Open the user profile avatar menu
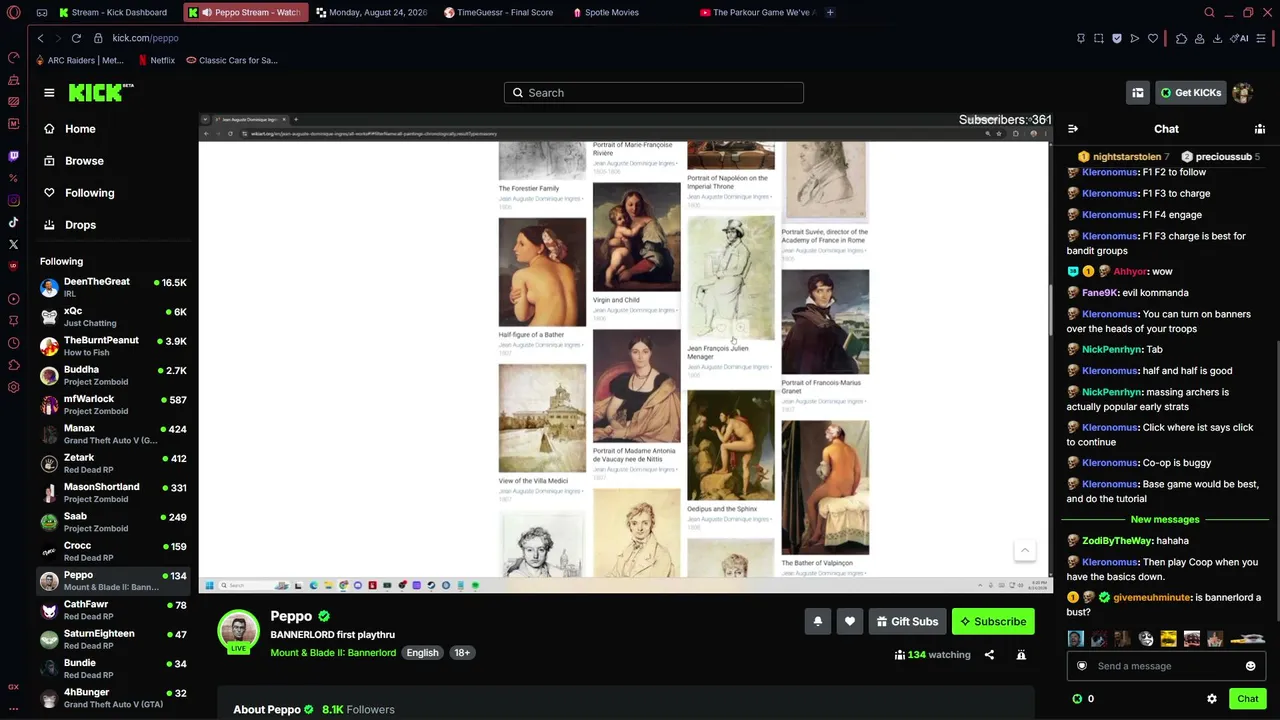Viewport: 1280px width, 720px height. 1242,93
